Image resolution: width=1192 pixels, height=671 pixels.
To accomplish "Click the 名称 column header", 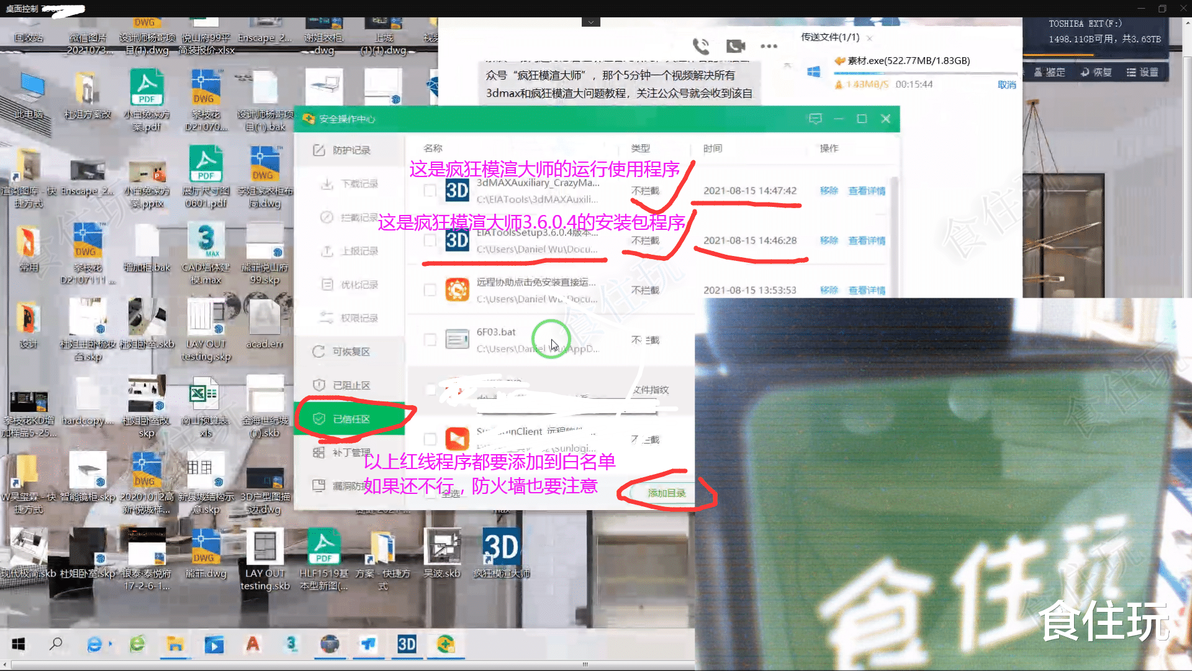I will (x=433, y=148).
